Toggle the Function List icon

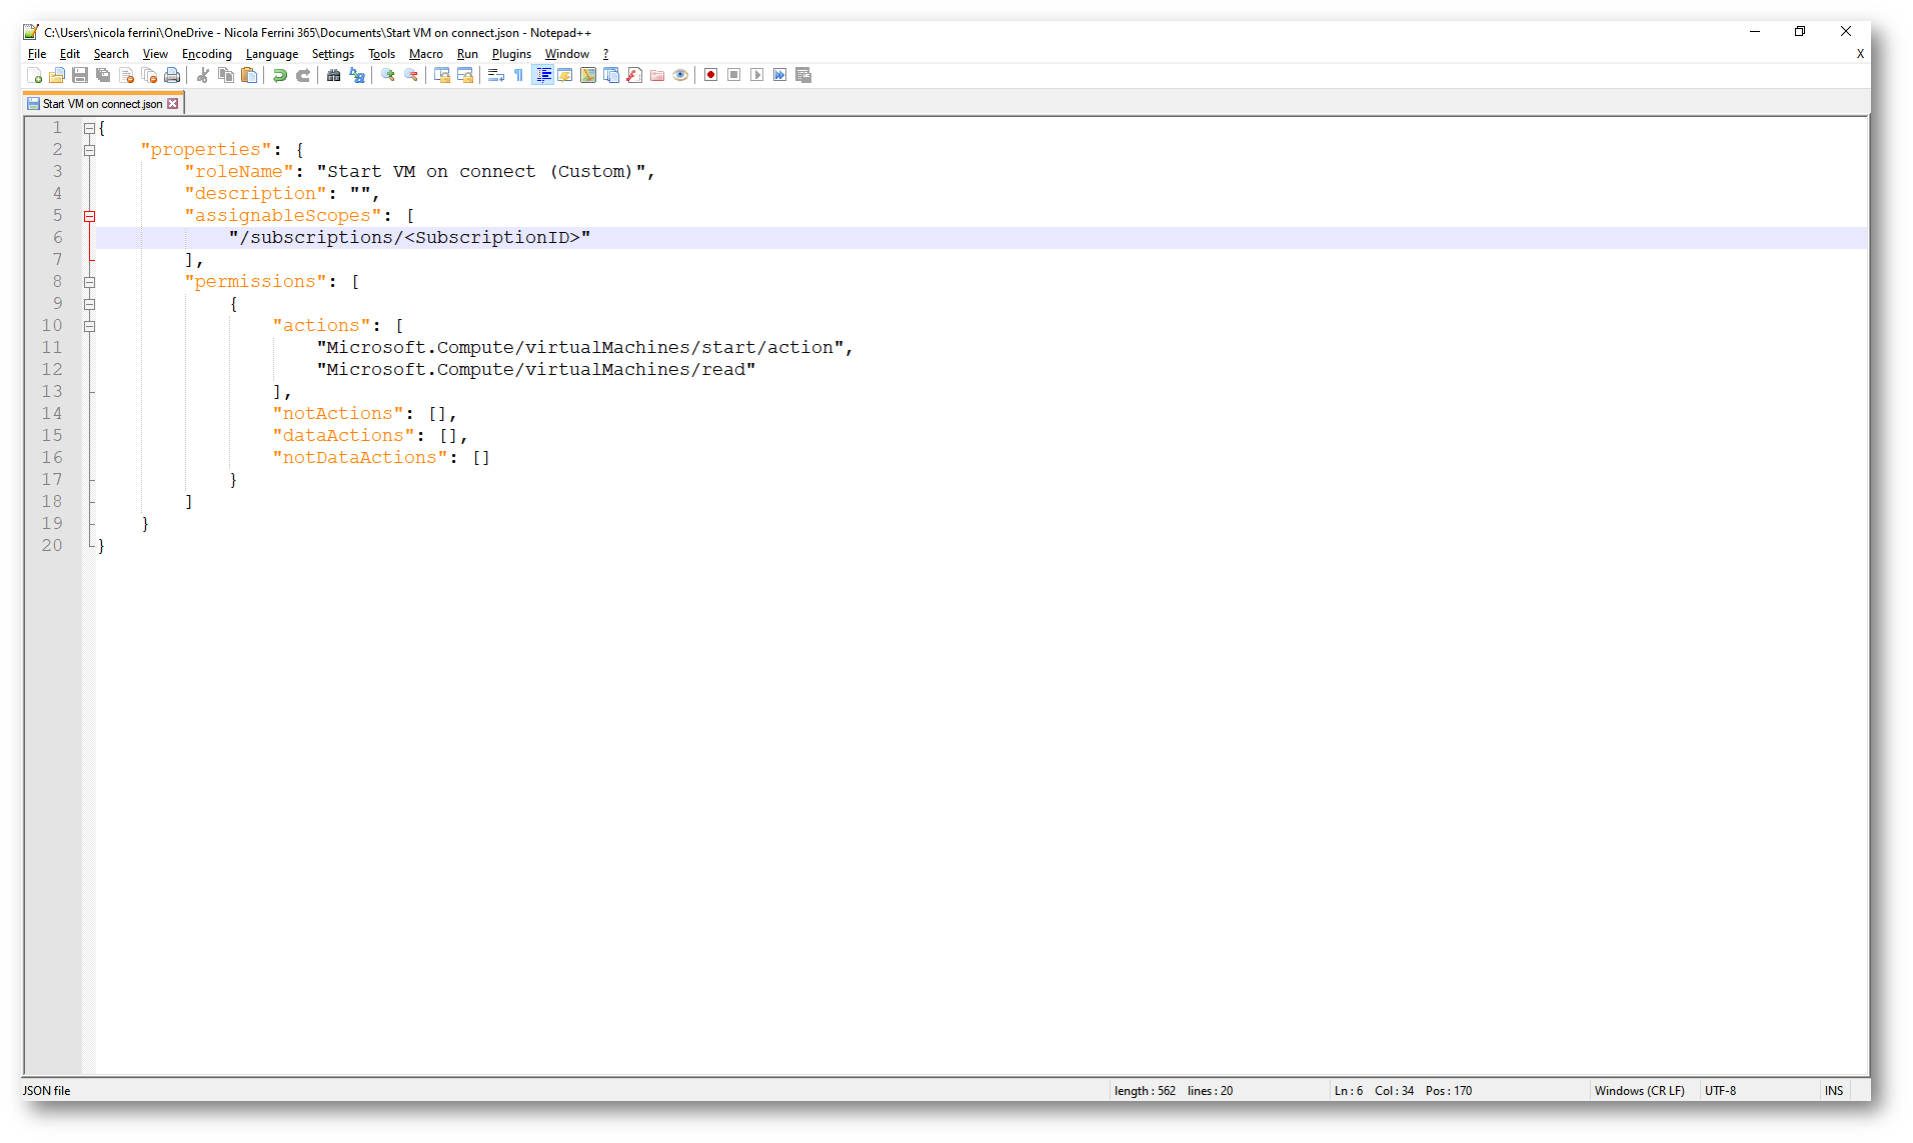[634, 76]
